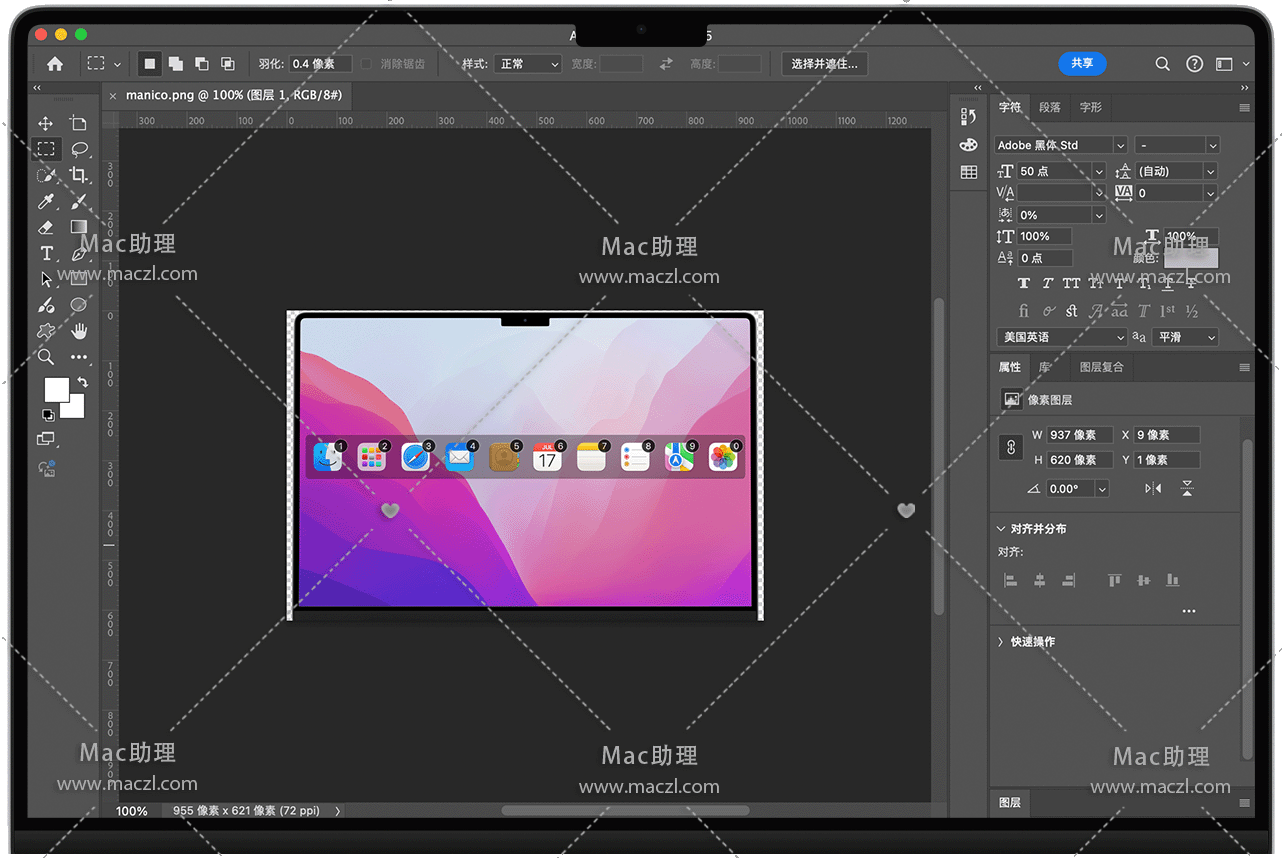The width and height of the screenshot is (1282, 858).
Task: Open the 样式 style dropdown (正常)
Action: point(529,64)
